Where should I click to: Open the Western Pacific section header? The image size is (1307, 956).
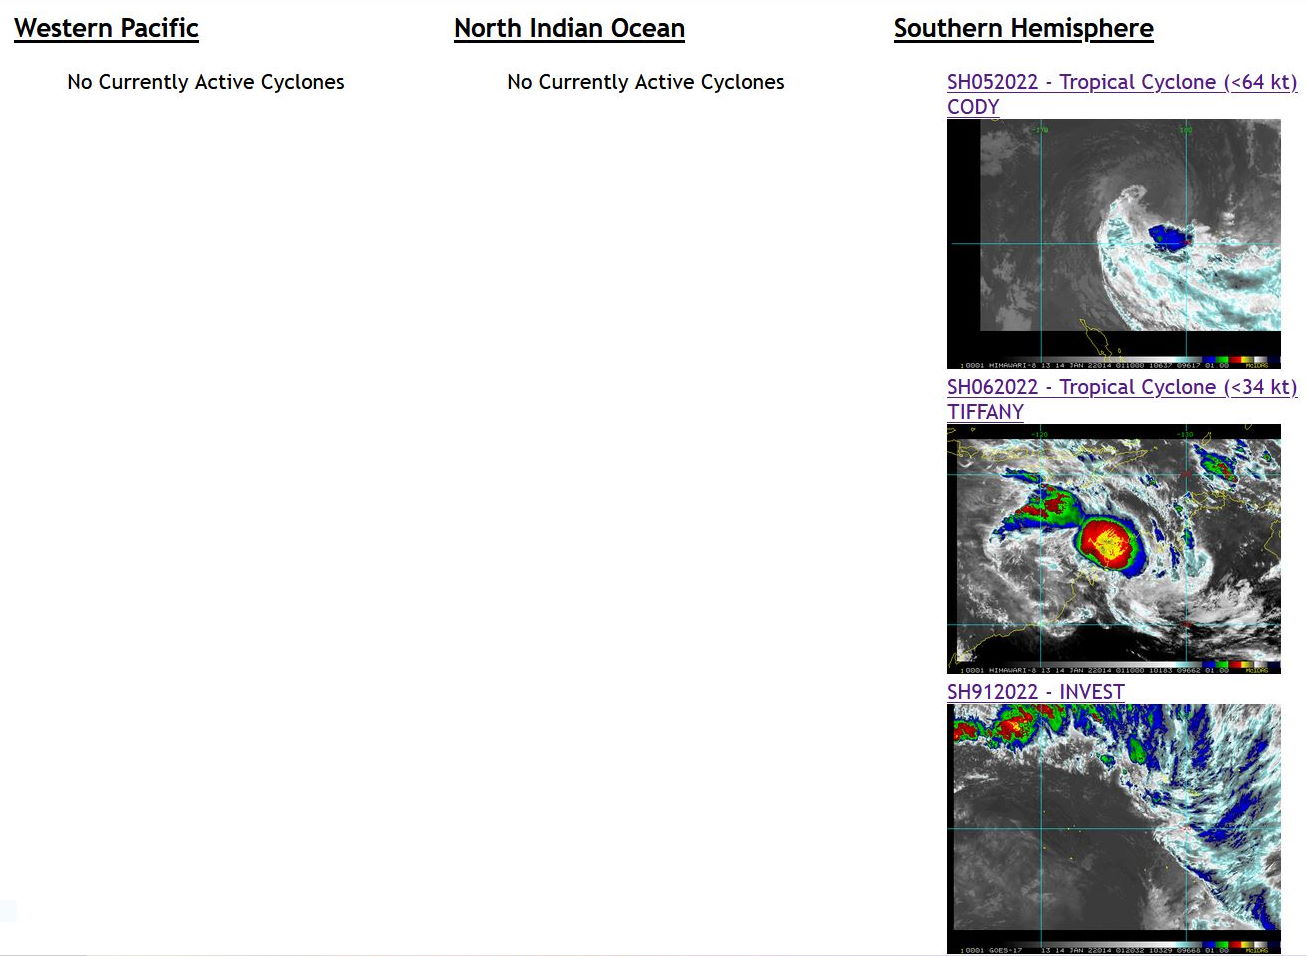click(106, 28)
